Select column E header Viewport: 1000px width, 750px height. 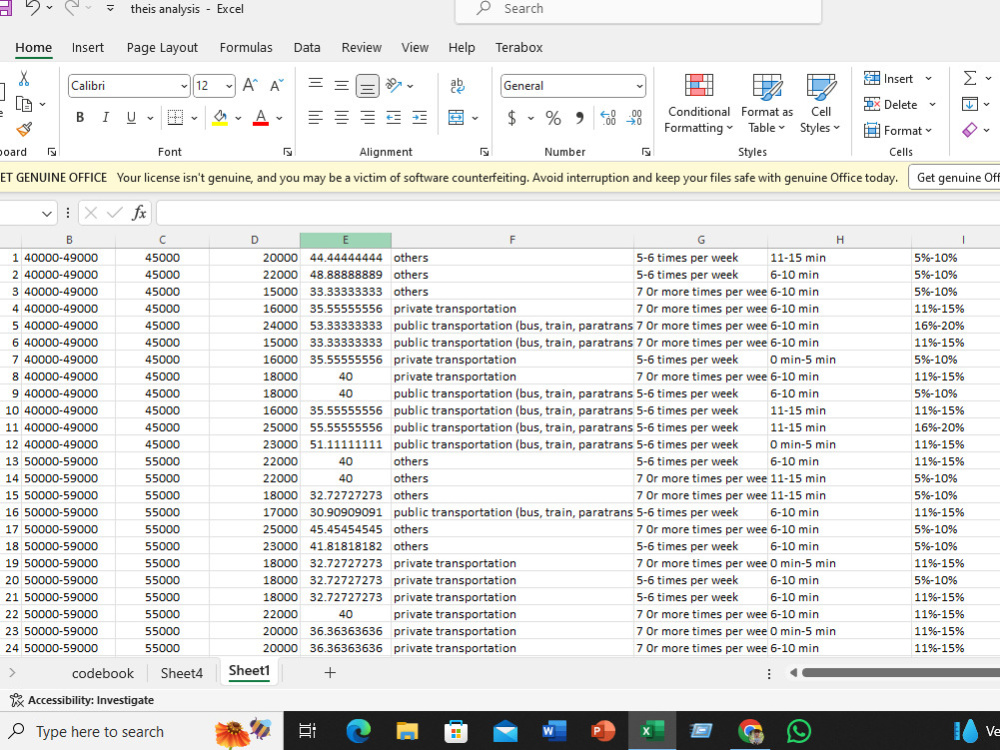345,240
